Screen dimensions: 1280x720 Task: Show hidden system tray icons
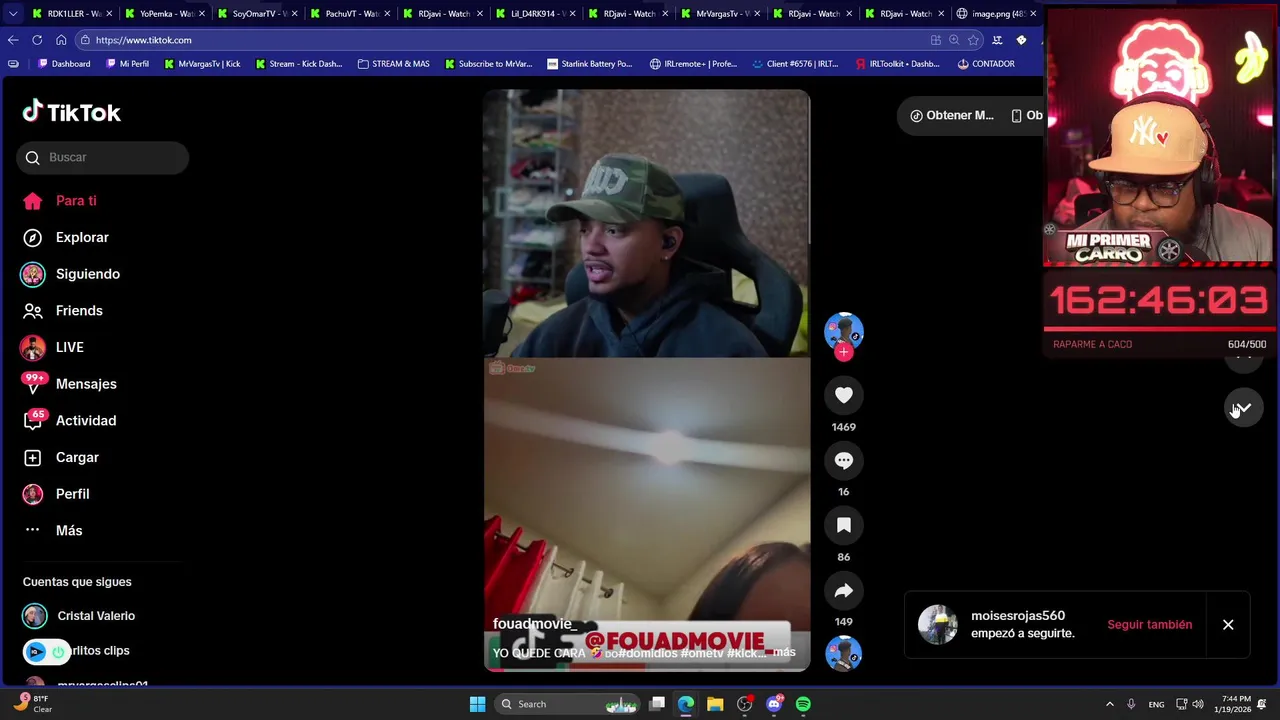click(1109, 704)
